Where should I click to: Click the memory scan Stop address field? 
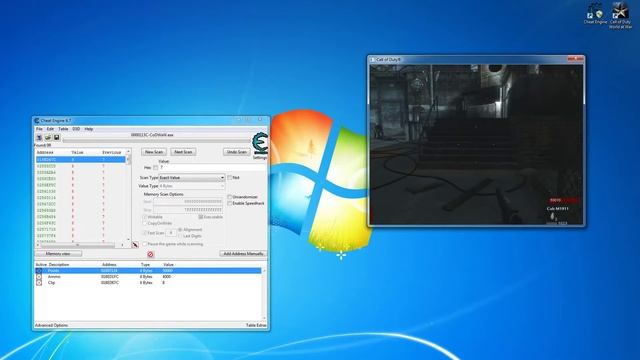(x=188, y=209)
